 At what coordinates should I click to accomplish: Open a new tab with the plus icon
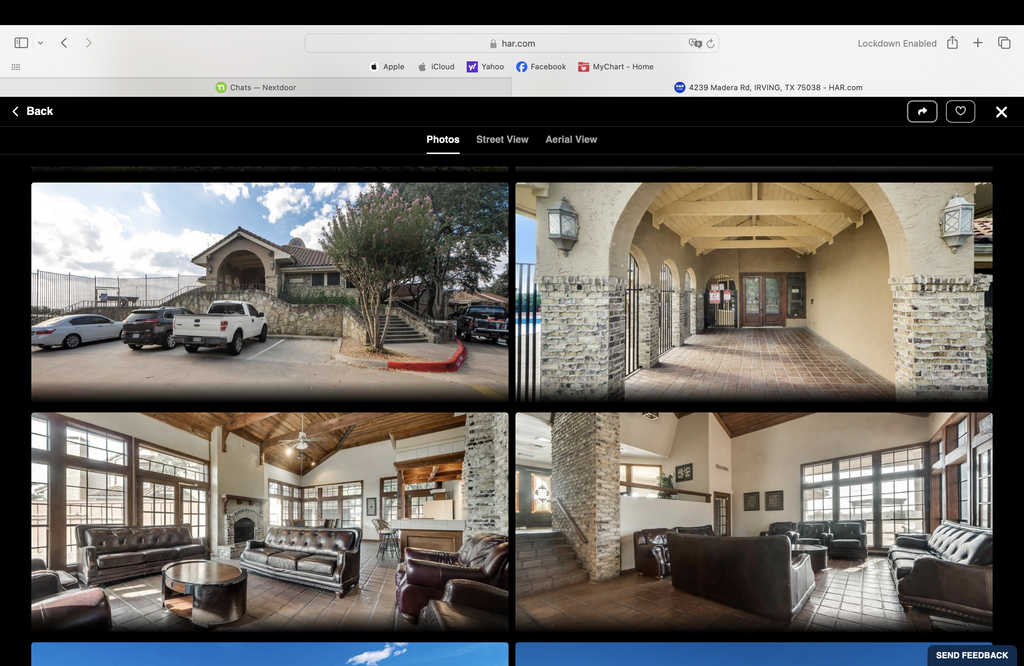coord(978,42)
